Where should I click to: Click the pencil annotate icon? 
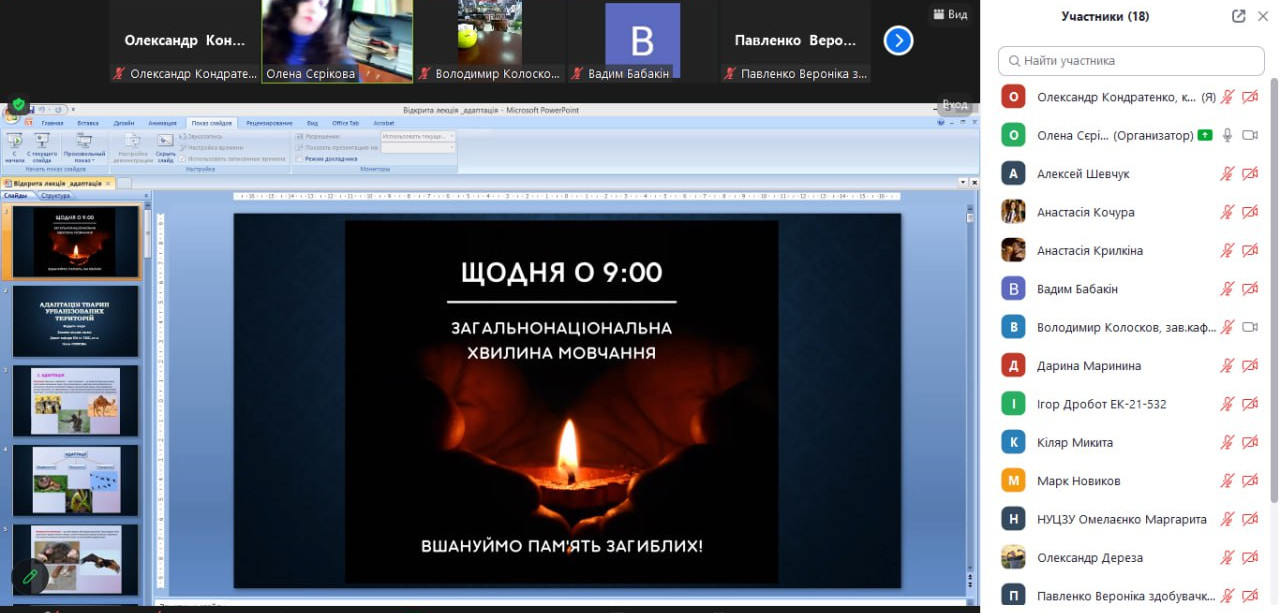point(30,576)
